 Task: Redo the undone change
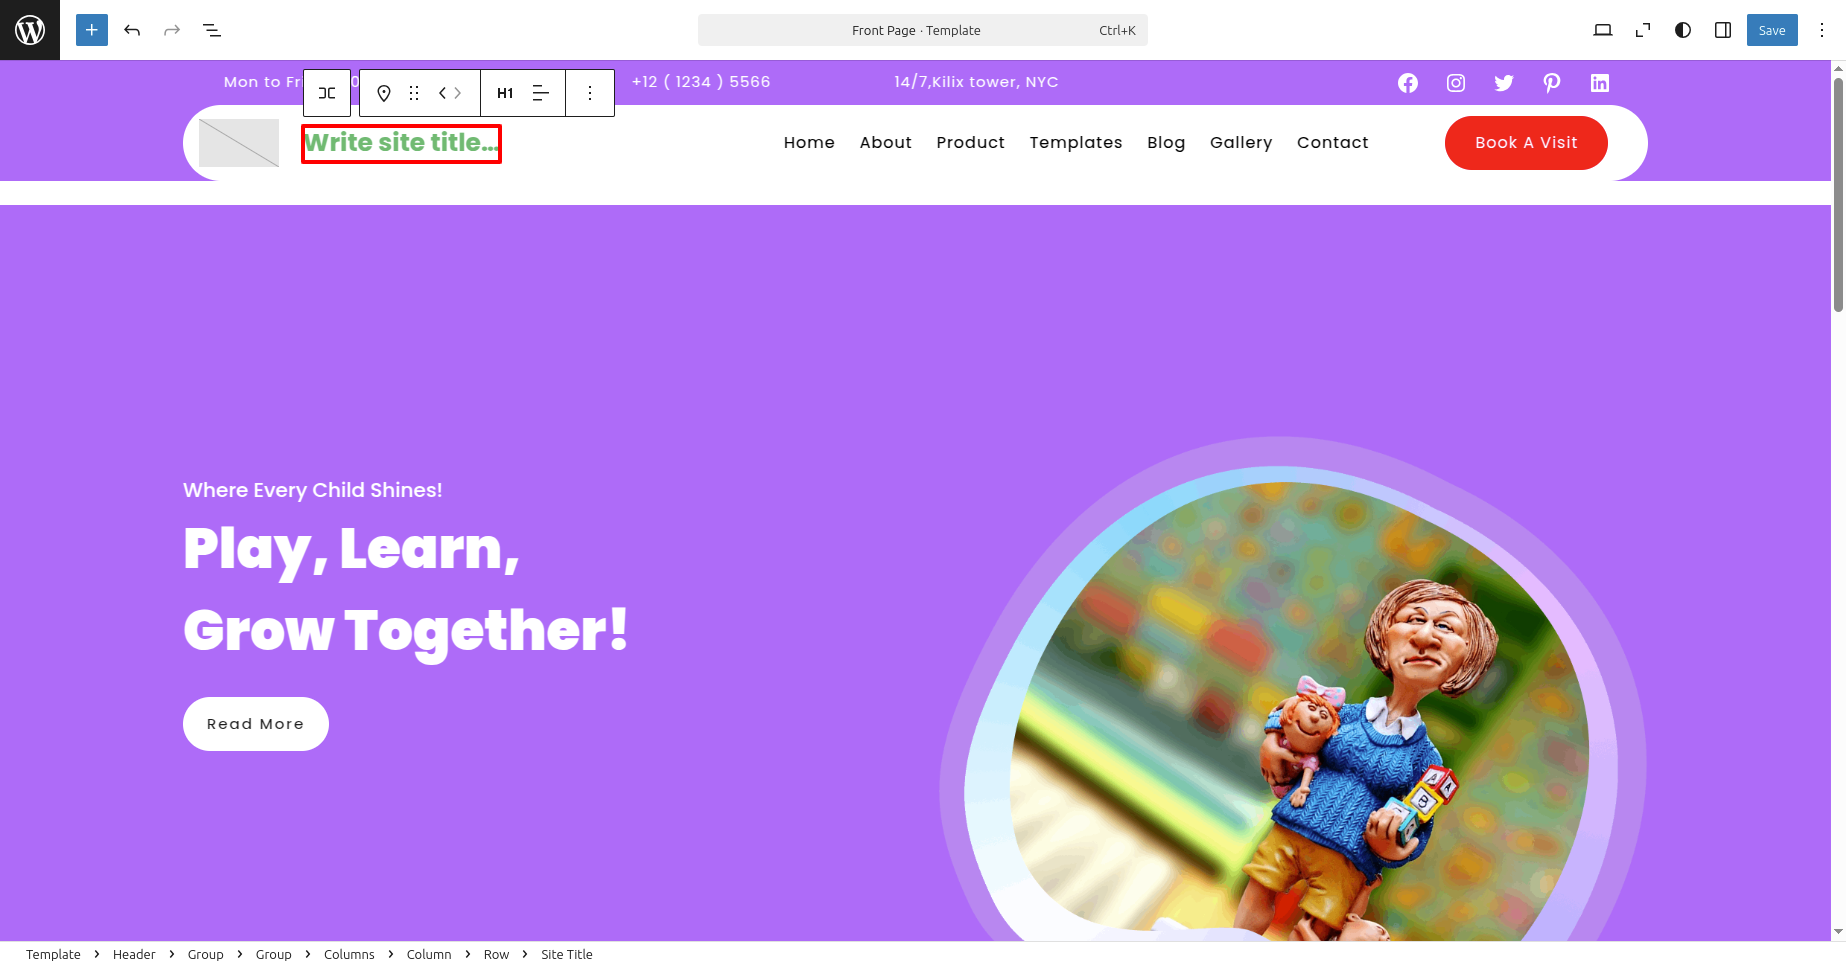point(172,30)
